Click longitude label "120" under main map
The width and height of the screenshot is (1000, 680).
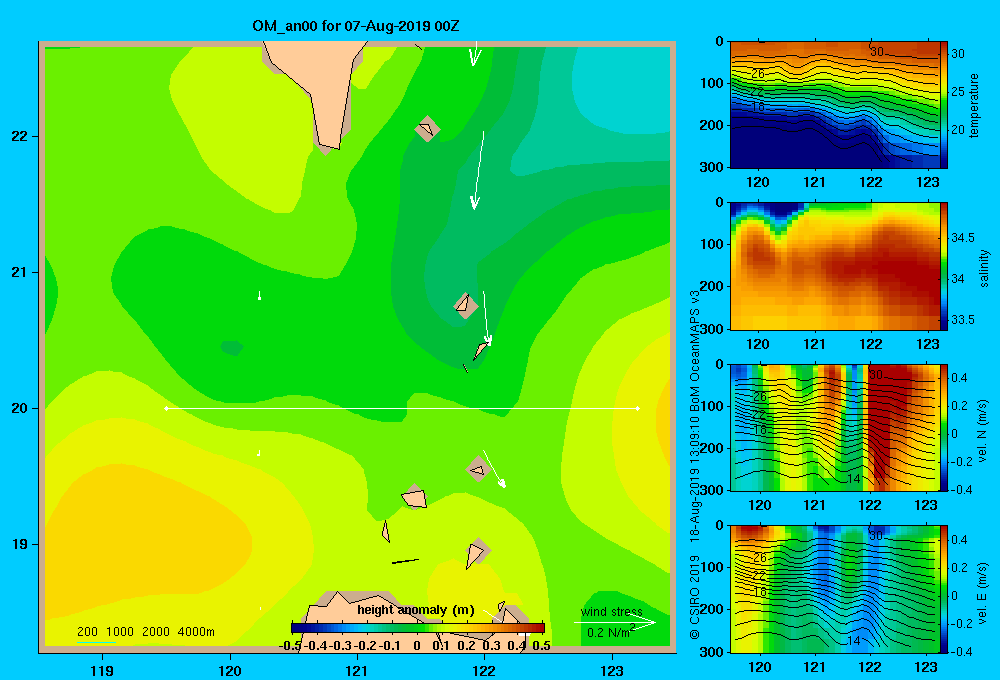point(230,671)
